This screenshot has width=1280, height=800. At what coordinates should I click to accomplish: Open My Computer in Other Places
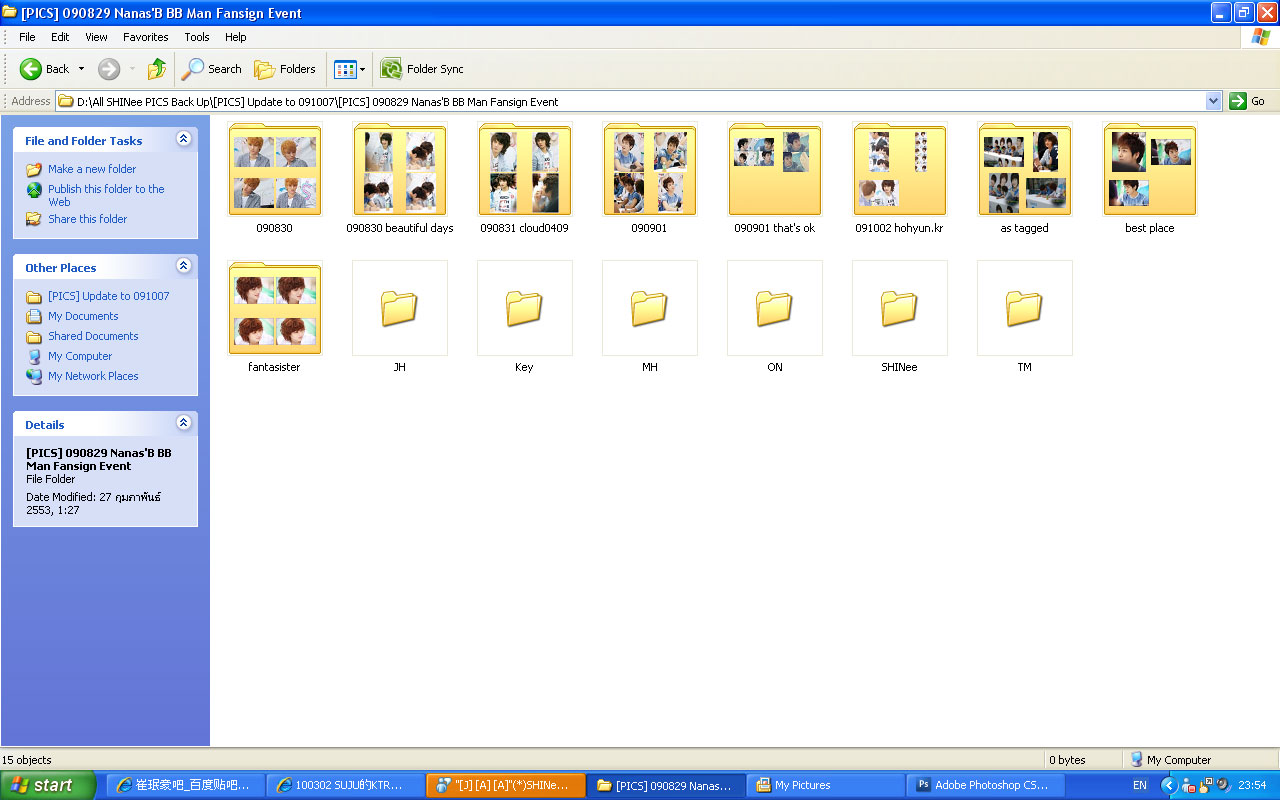pos(80,356)
